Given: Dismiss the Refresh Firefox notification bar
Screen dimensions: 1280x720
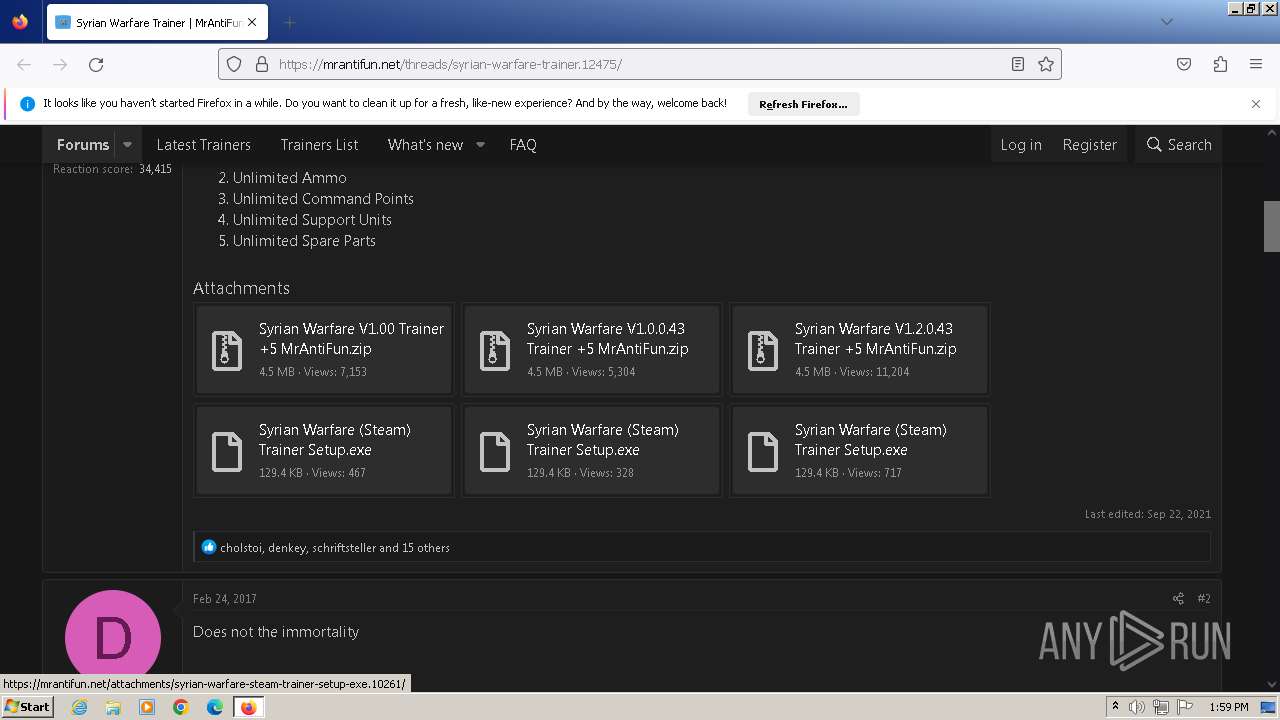Looking at the screenshot, I should [1256, 104].
